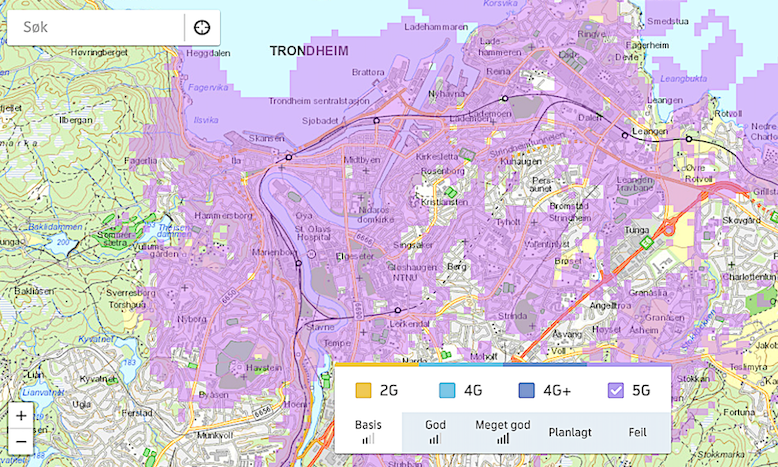This screenshot has height=467, width=778.
Task: Click the Trondheim sentralstasjon map label
Action: click(x=319, y=101)
